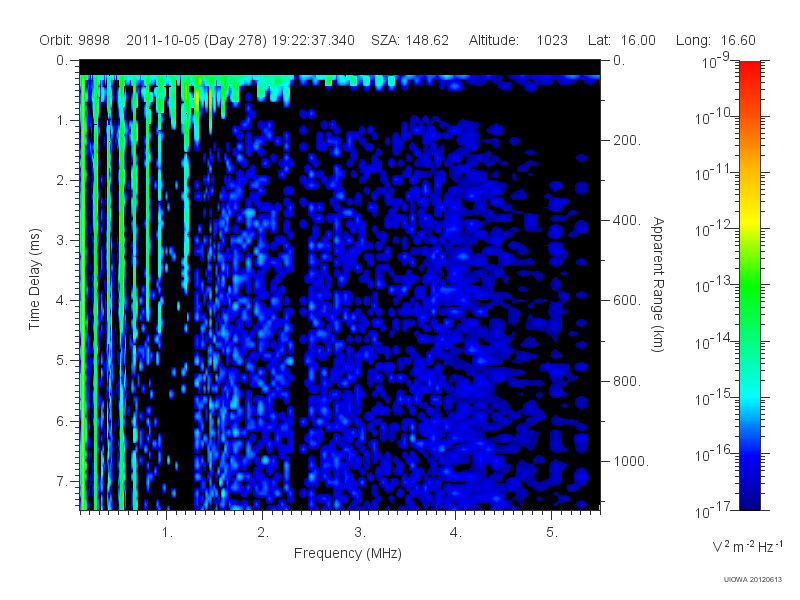The width and height of the screenshot is (800, 600).
Task: Click the 'Lat: 16.00' header text
Action: [x=621, y=40]
